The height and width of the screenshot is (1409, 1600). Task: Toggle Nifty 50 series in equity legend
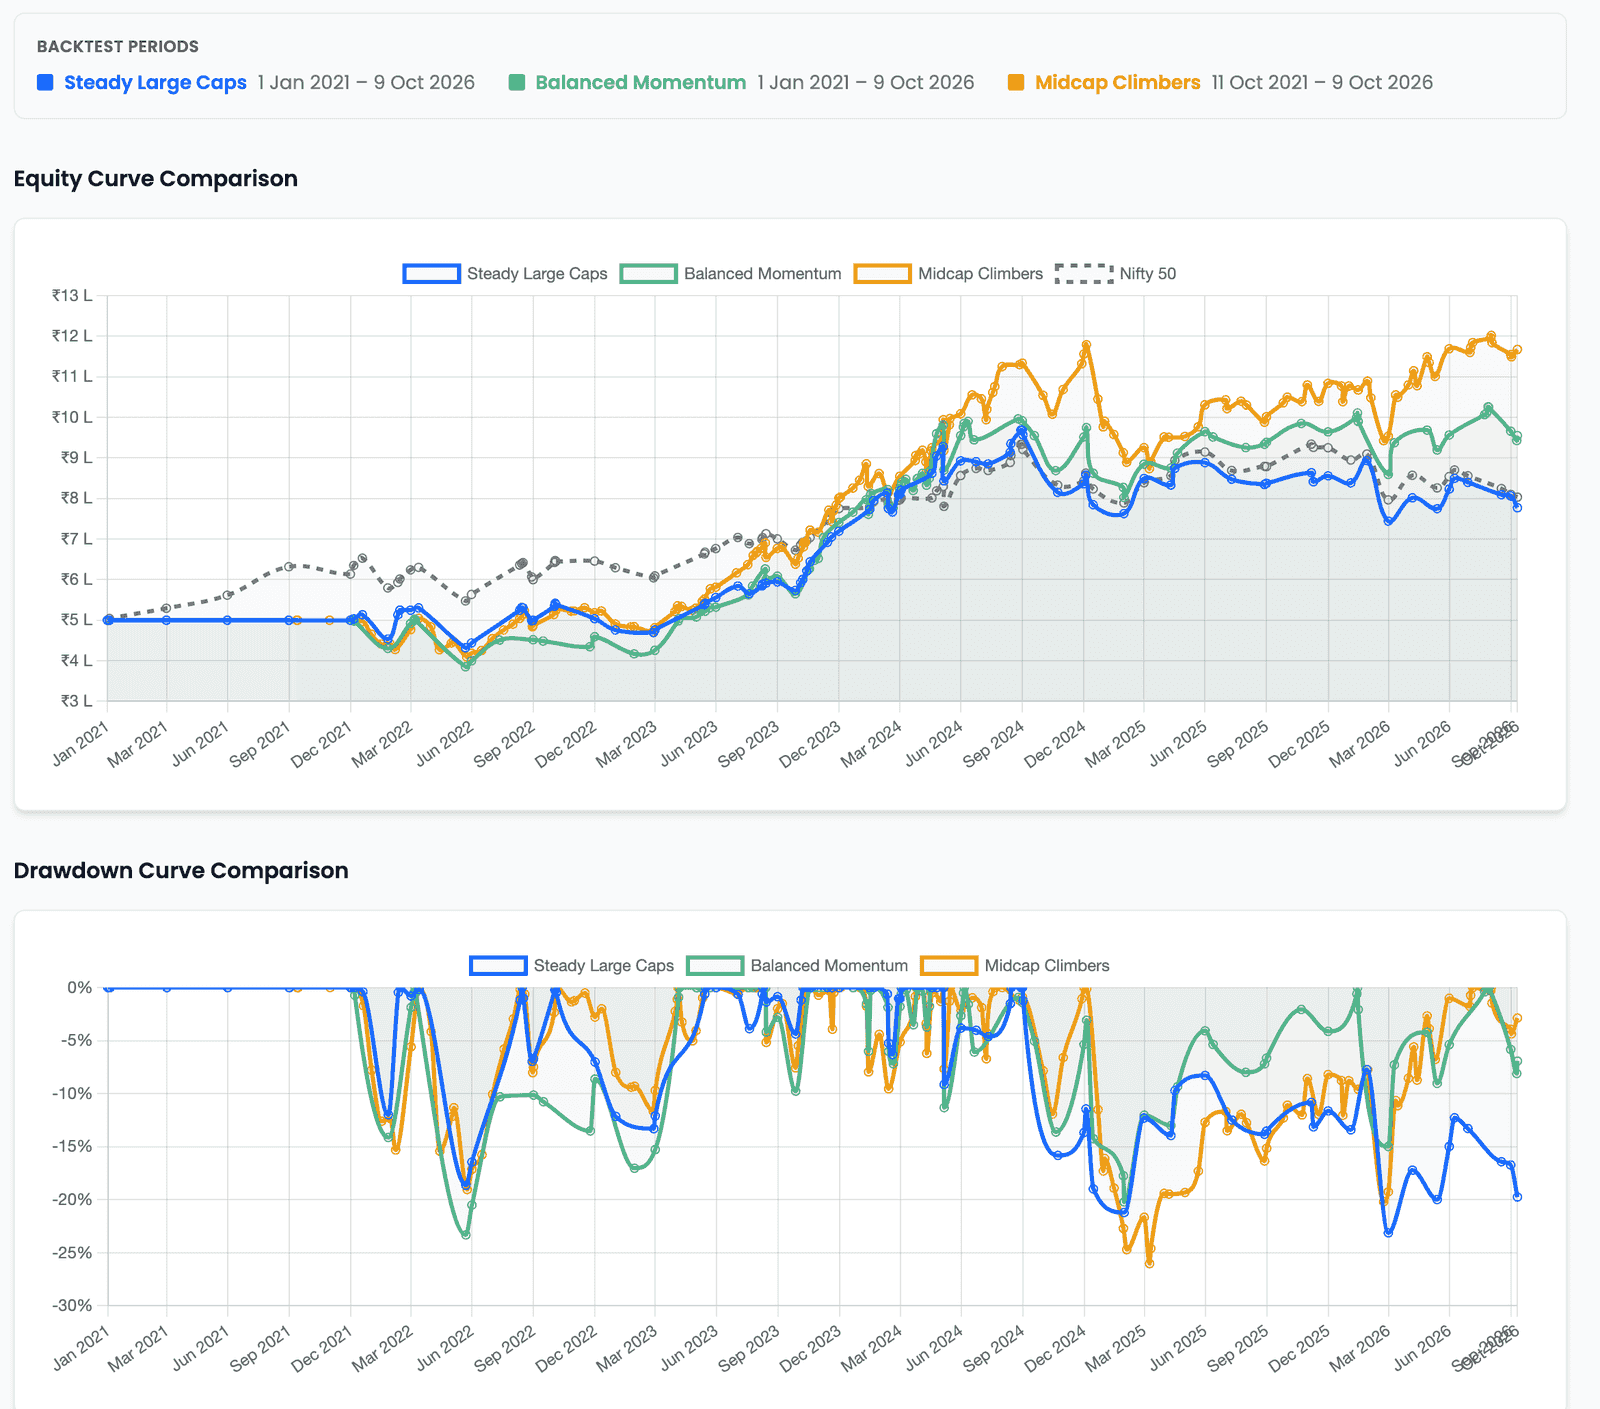(x=1115, y=274)
